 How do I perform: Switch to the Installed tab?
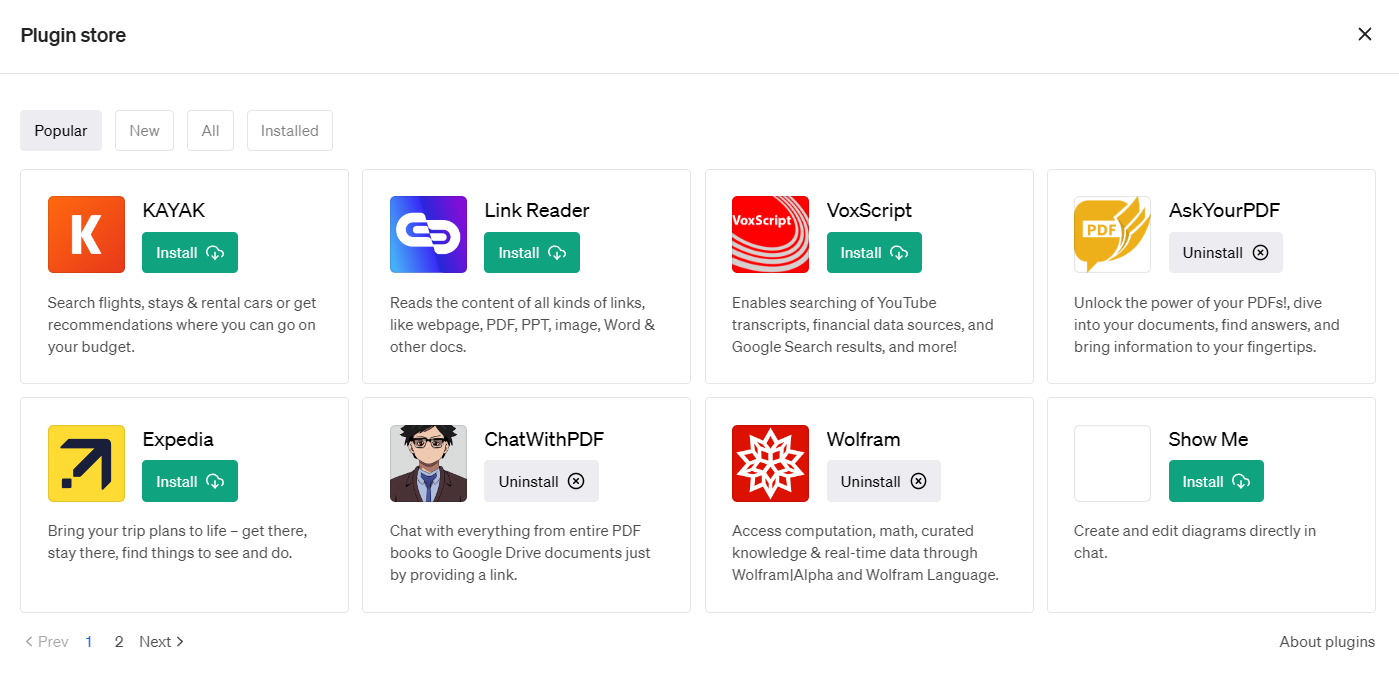[x=290, y=130]
